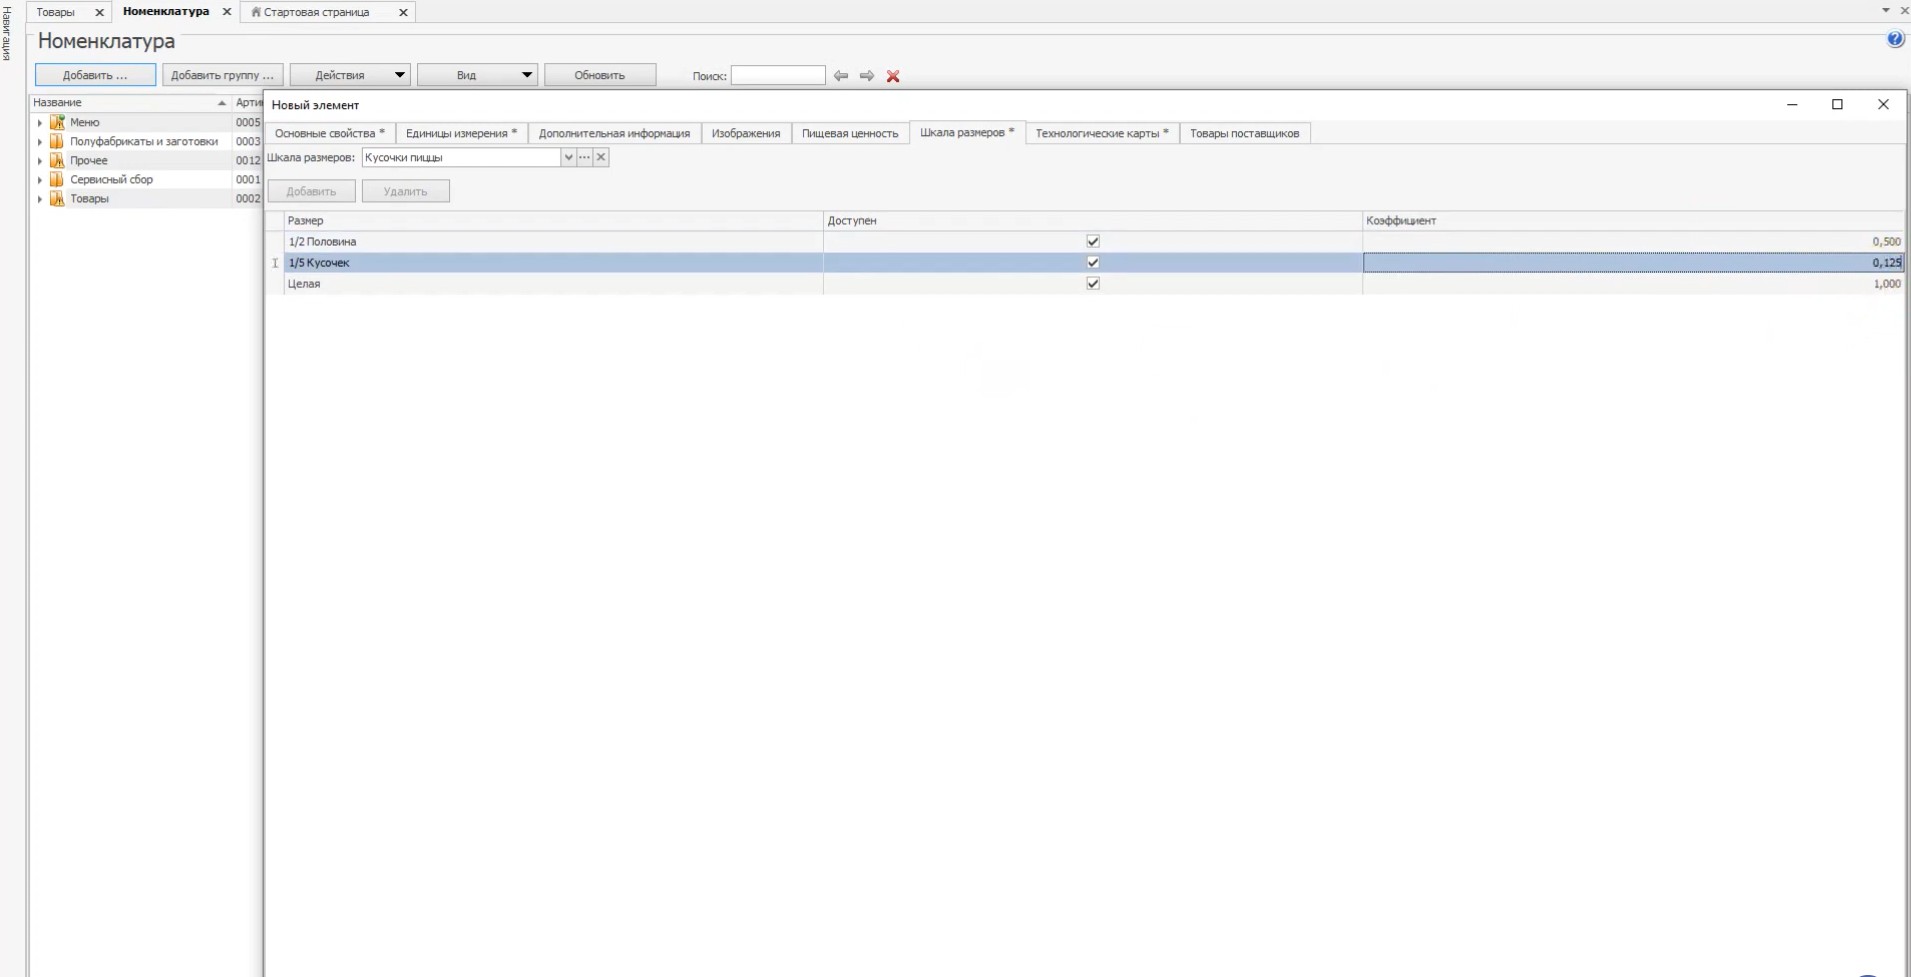Expand the Прочее tree node
This screenshot has width=1911, height=977.
coord(40,161)
